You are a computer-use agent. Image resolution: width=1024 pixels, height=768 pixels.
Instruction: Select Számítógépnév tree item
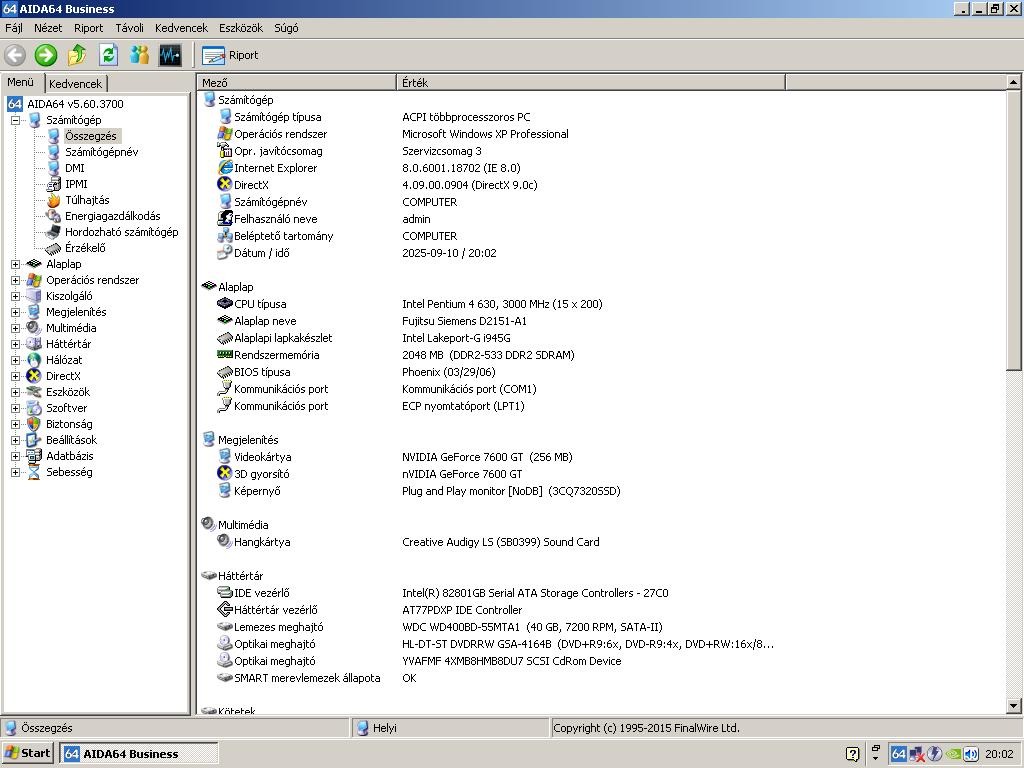(101, 152)
